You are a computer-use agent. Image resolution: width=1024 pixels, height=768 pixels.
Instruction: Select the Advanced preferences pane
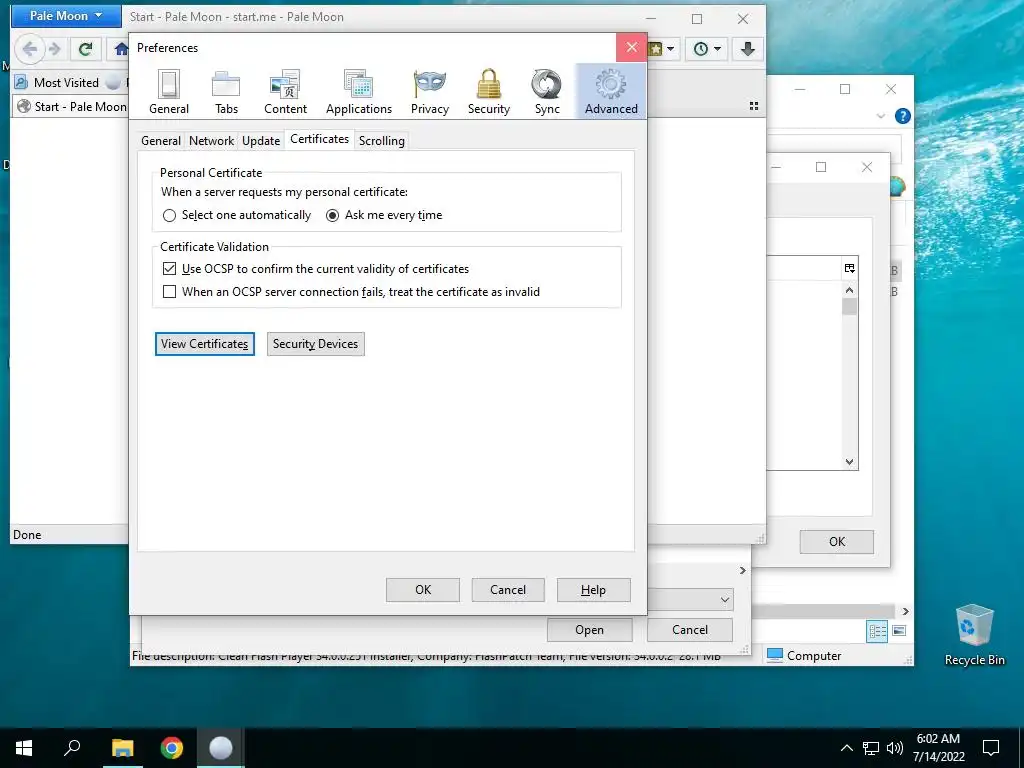tap(611, 92)
